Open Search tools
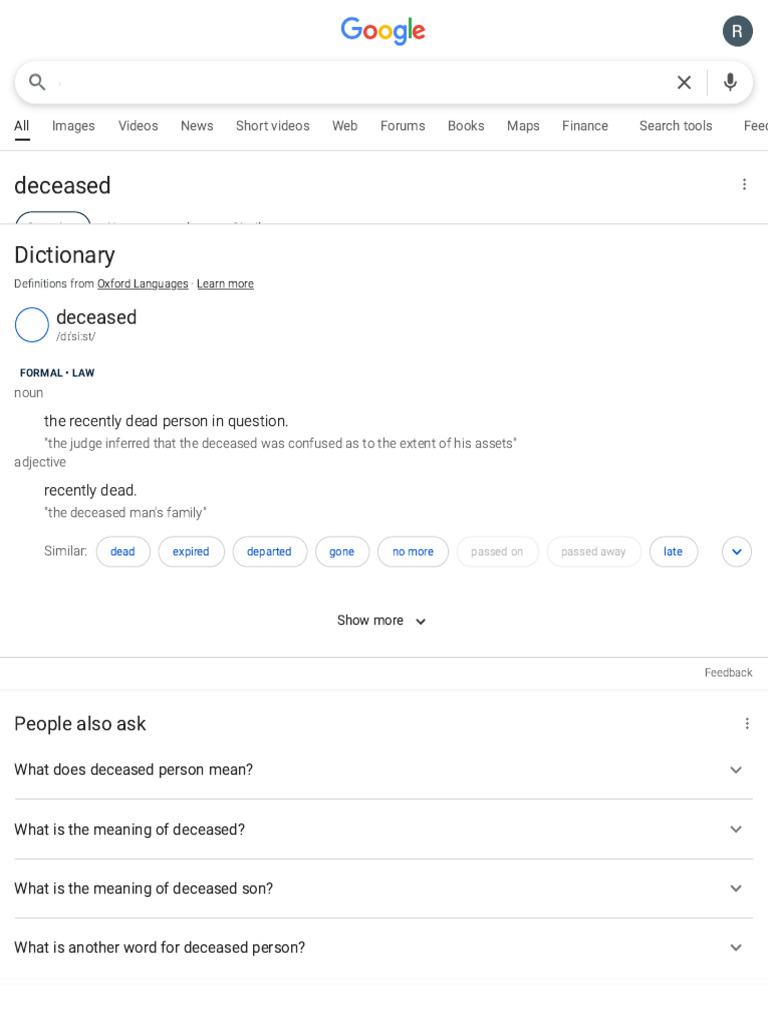Viewport: 768px width, 1024px height. click(675, 126)
